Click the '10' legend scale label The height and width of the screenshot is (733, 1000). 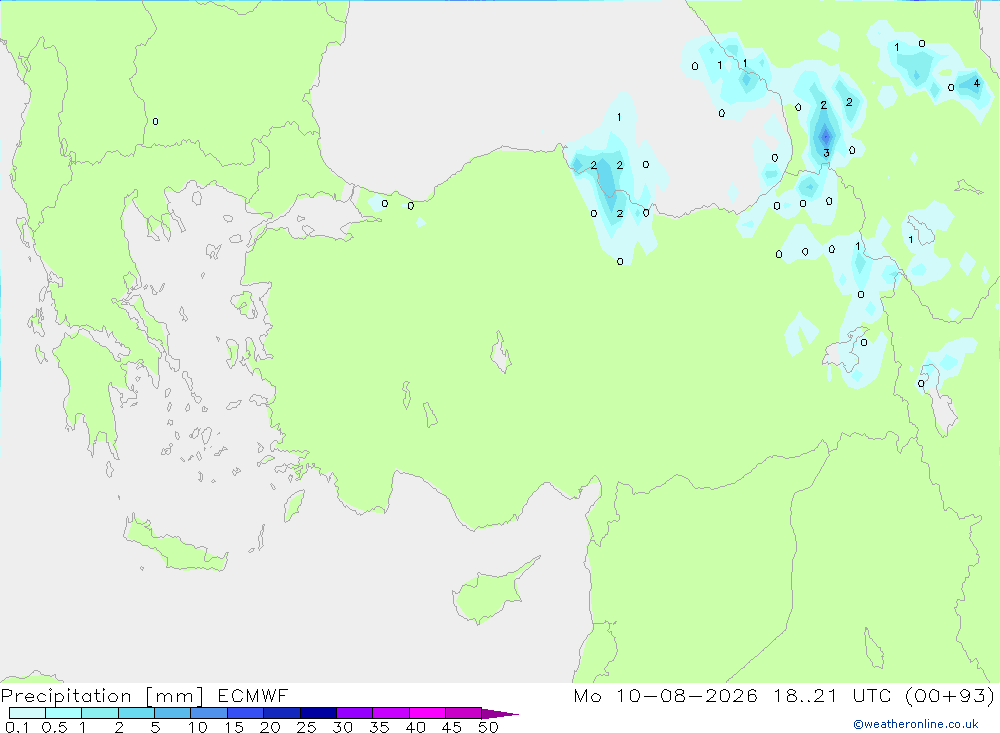pos(198,727)
